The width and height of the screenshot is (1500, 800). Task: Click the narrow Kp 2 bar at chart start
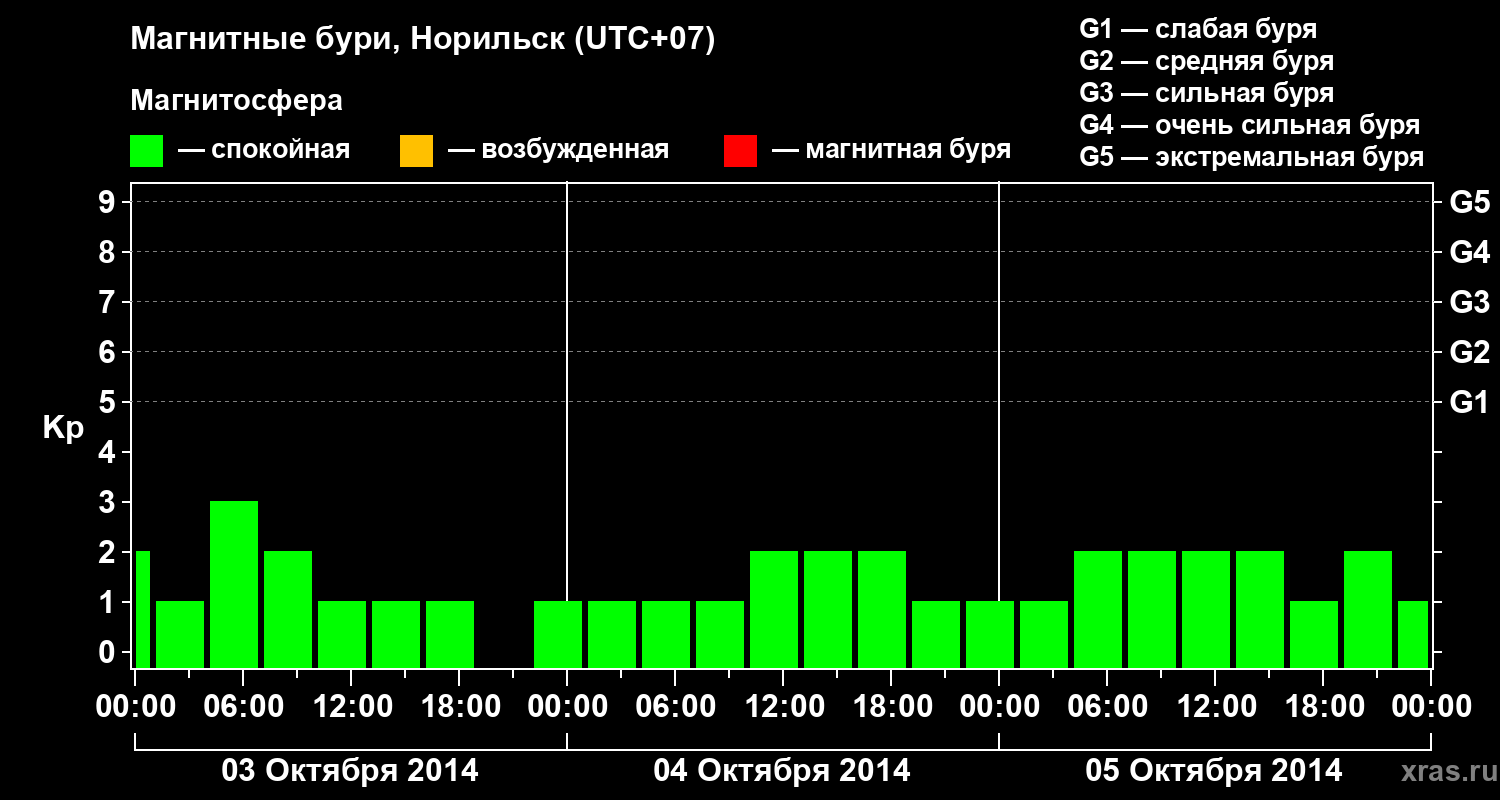142,609
